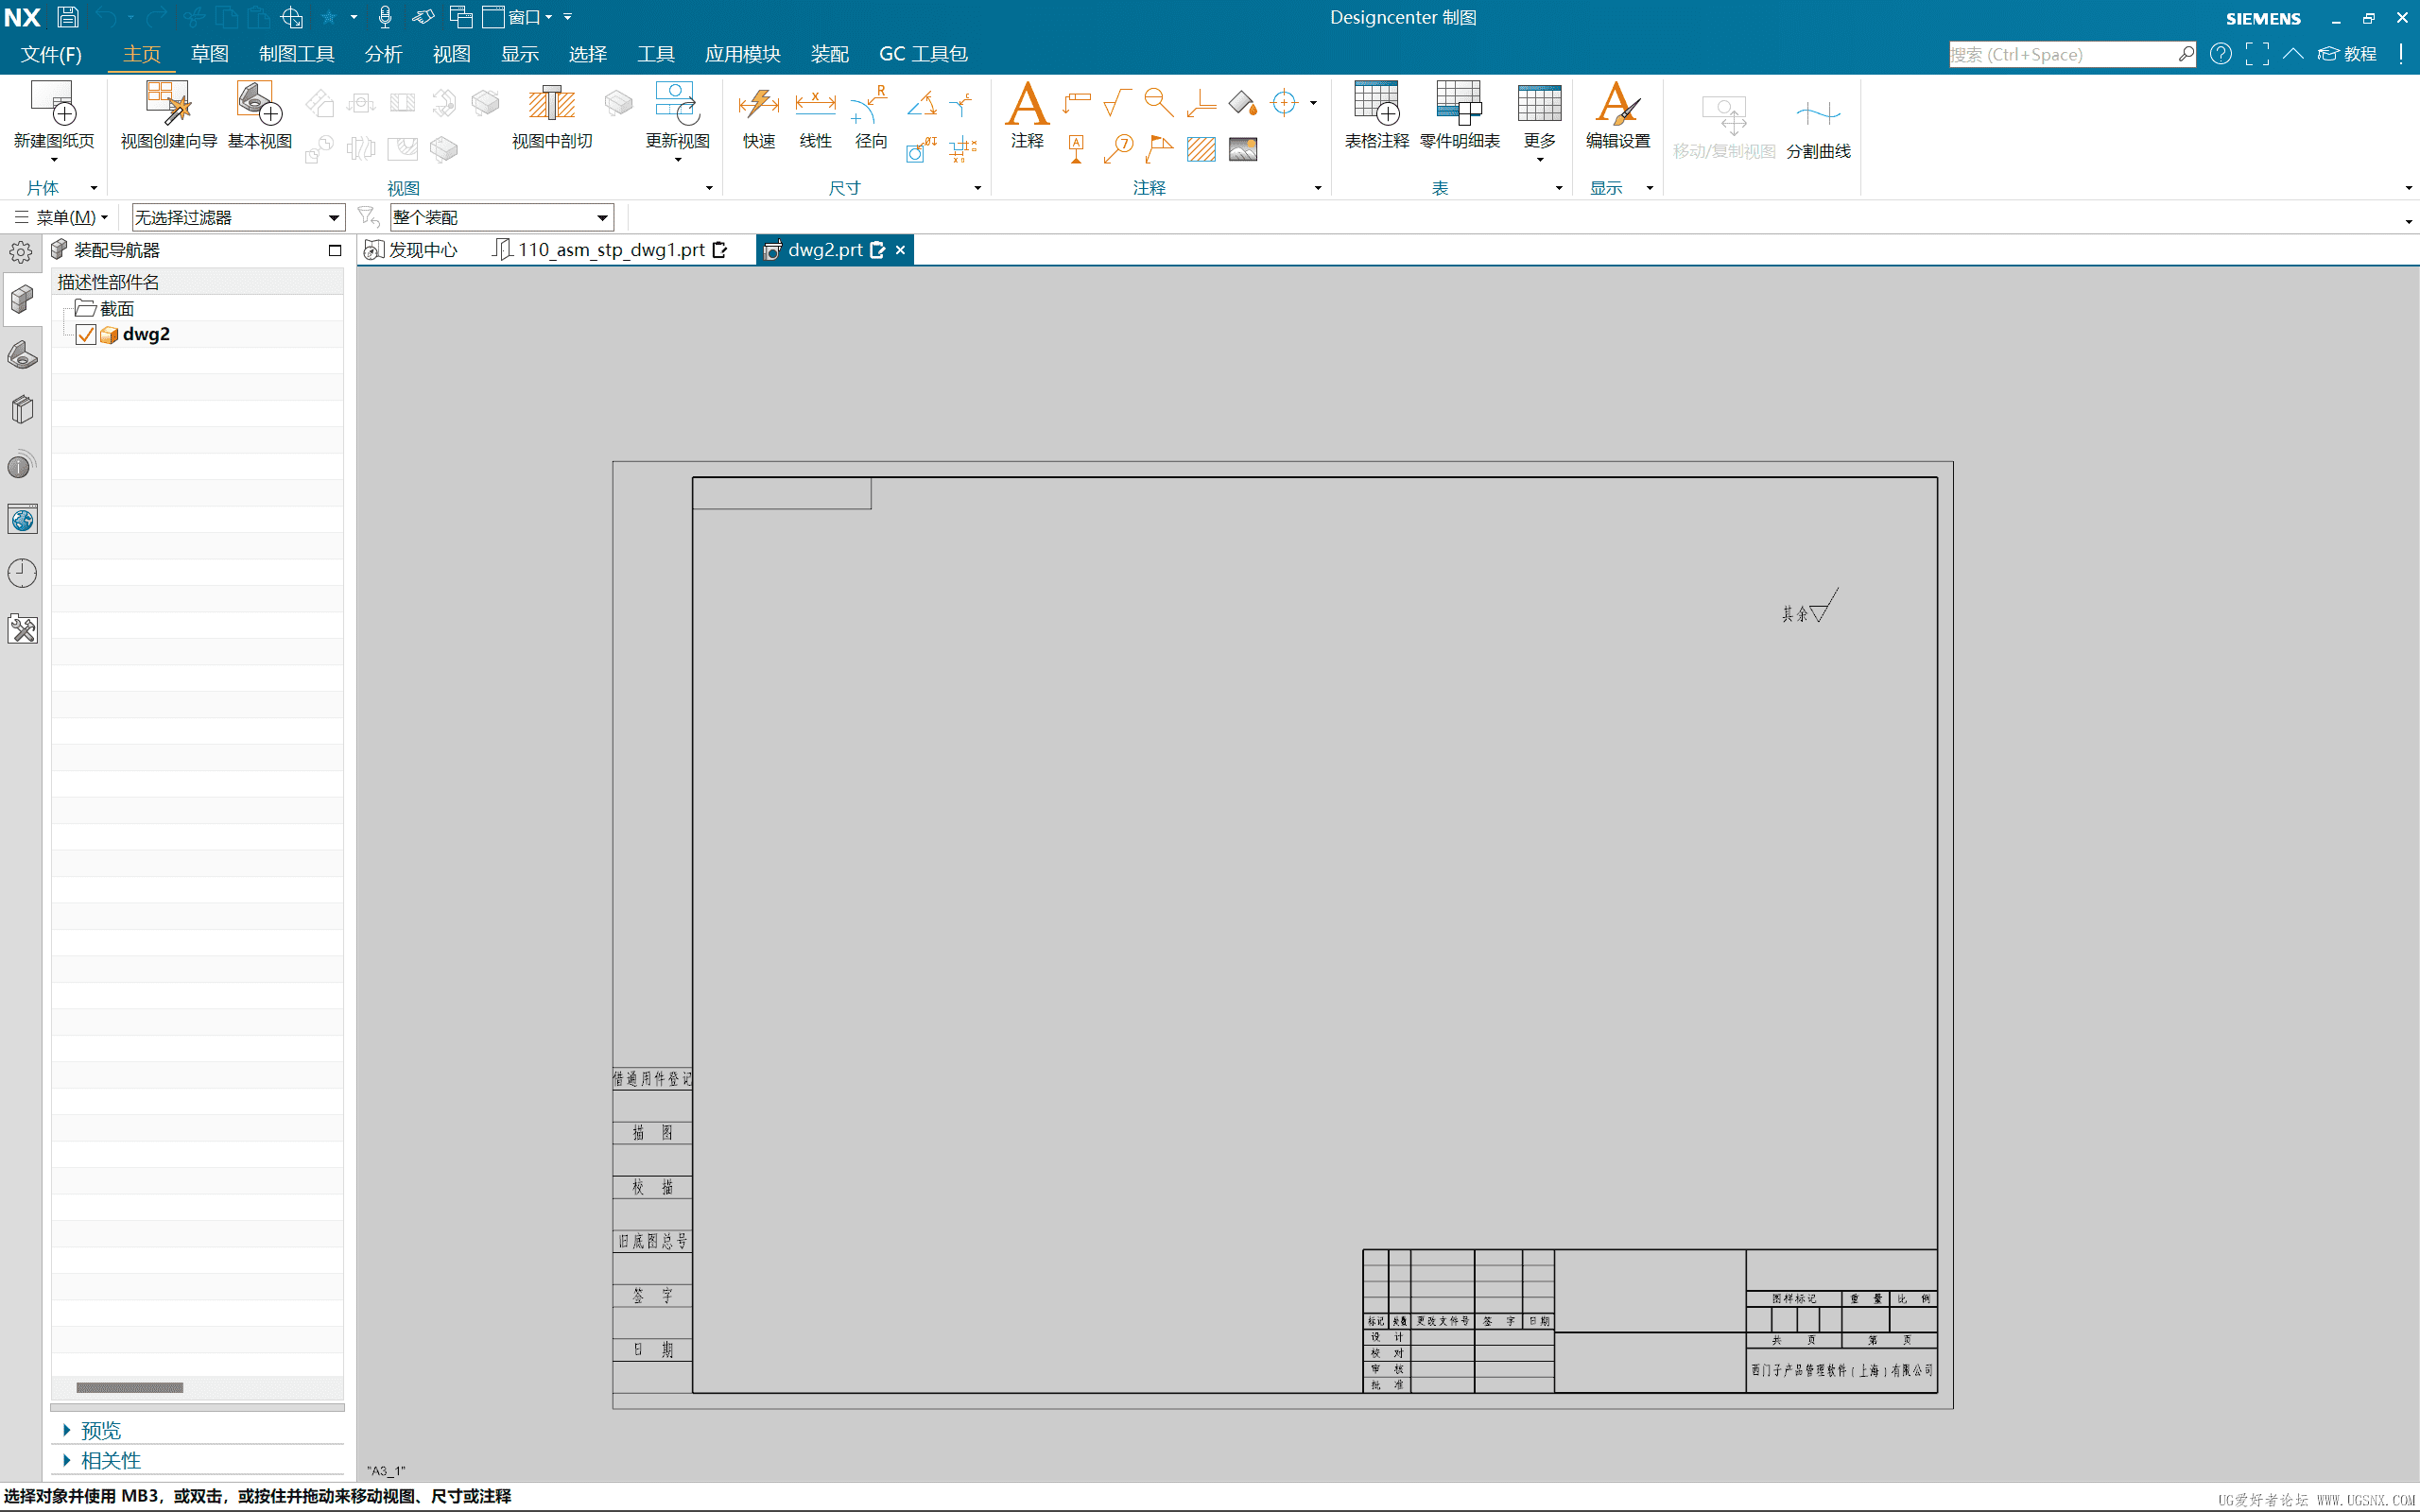Open the Discovery Center (发现中心) tab
This screenshot has width=2420, height=1512.
click(x=412, y=250)
